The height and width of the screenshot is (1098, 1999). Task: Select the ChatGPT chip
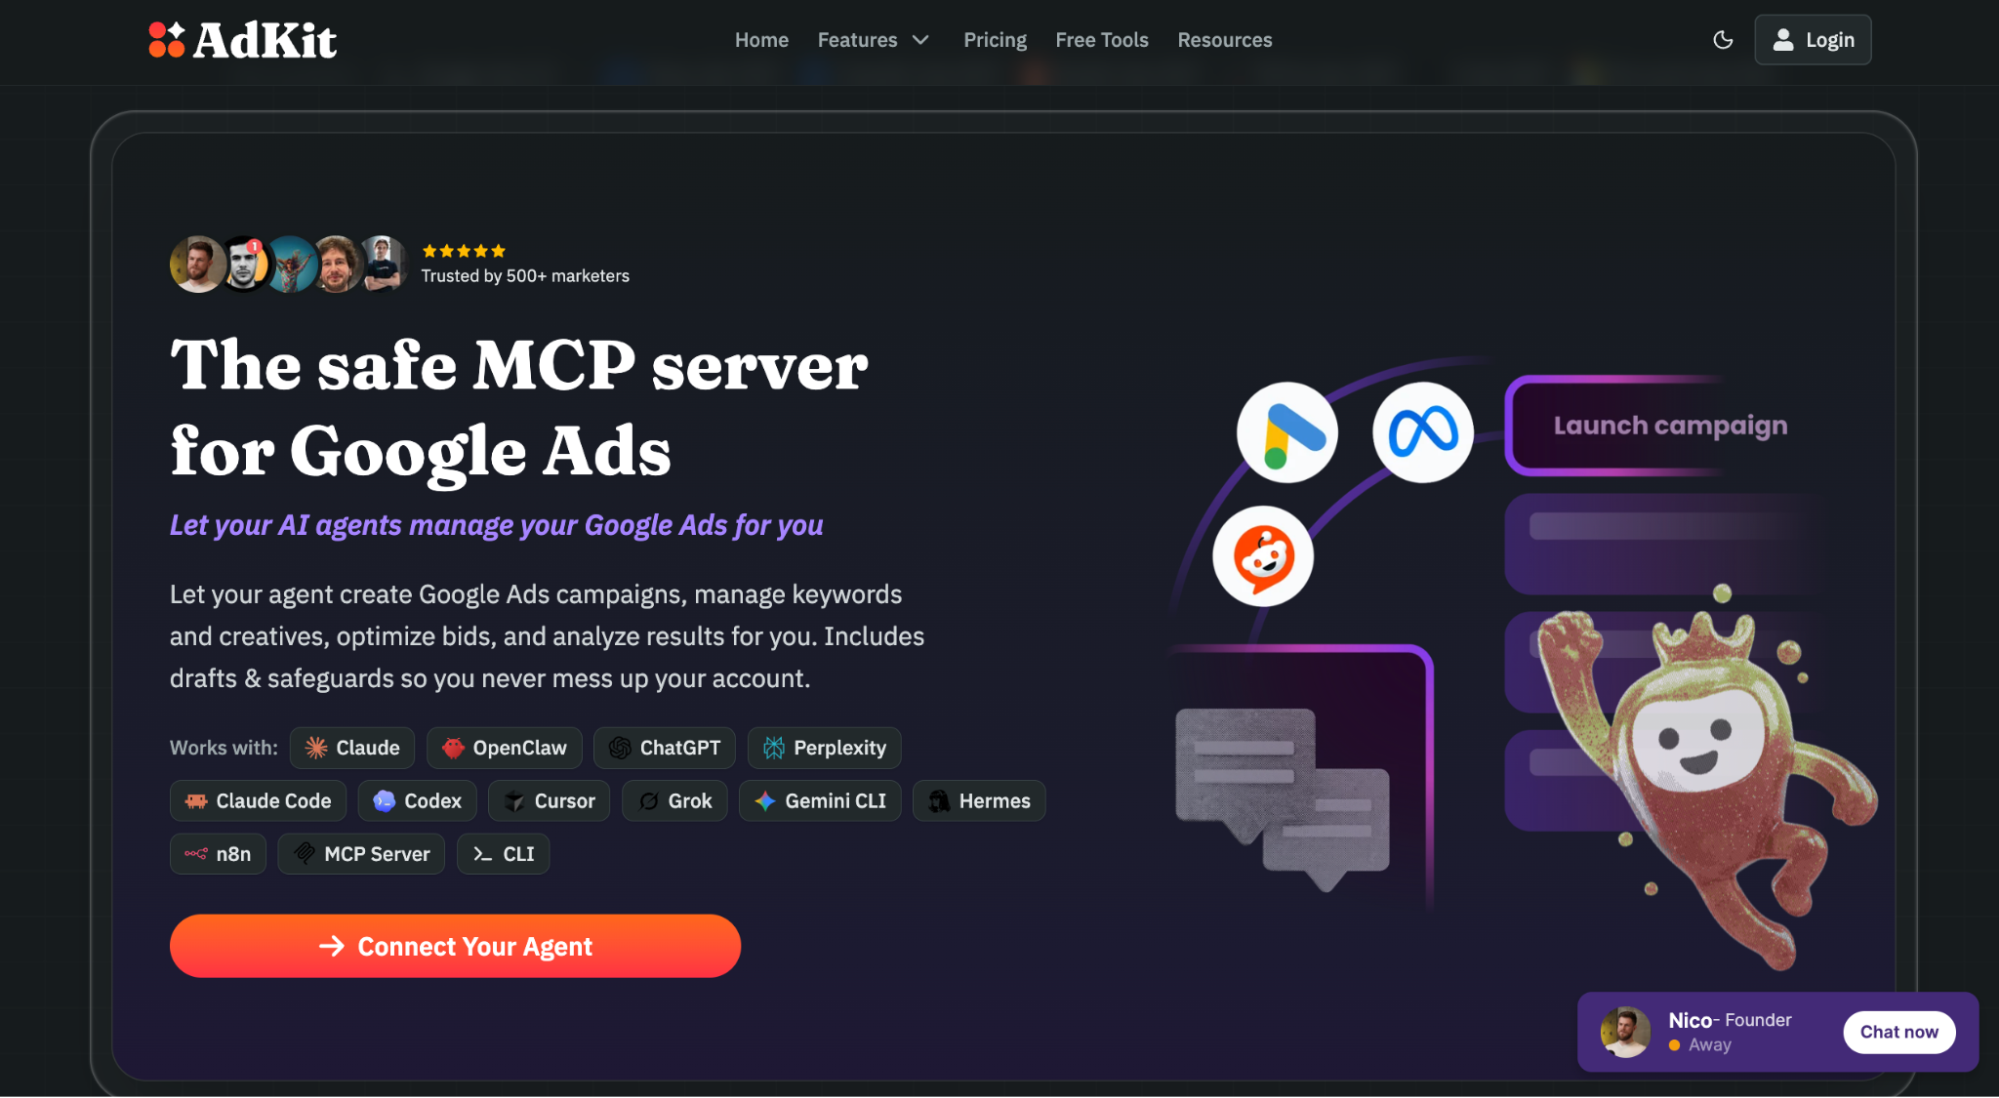tap(664, 748)
